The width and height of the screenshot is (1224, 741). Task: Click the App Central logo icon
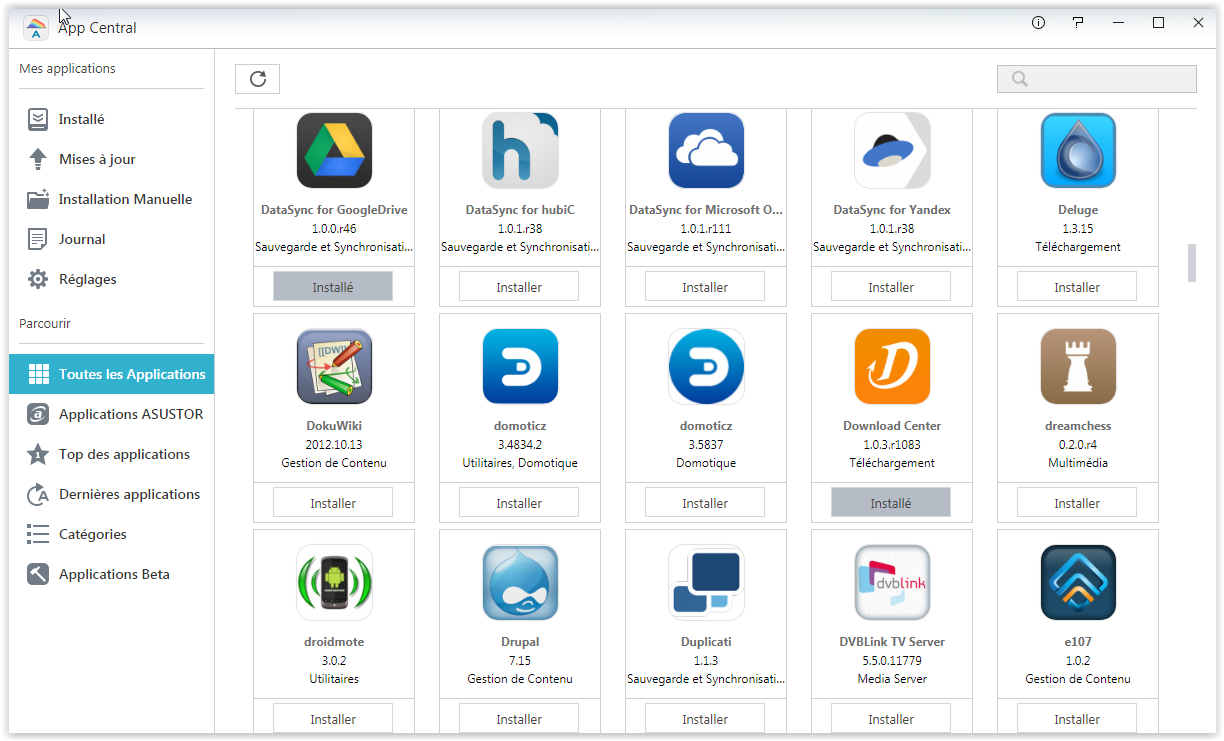(x=36, y=28)
